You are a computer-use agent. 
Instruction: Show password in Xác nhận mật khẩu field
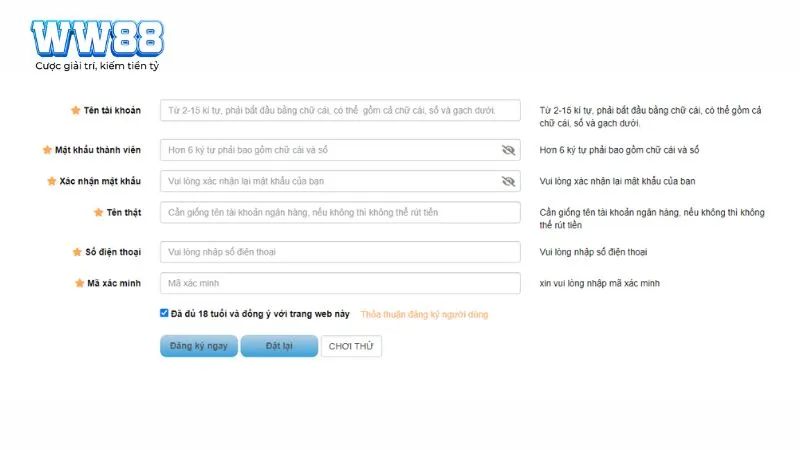[508, 181]
